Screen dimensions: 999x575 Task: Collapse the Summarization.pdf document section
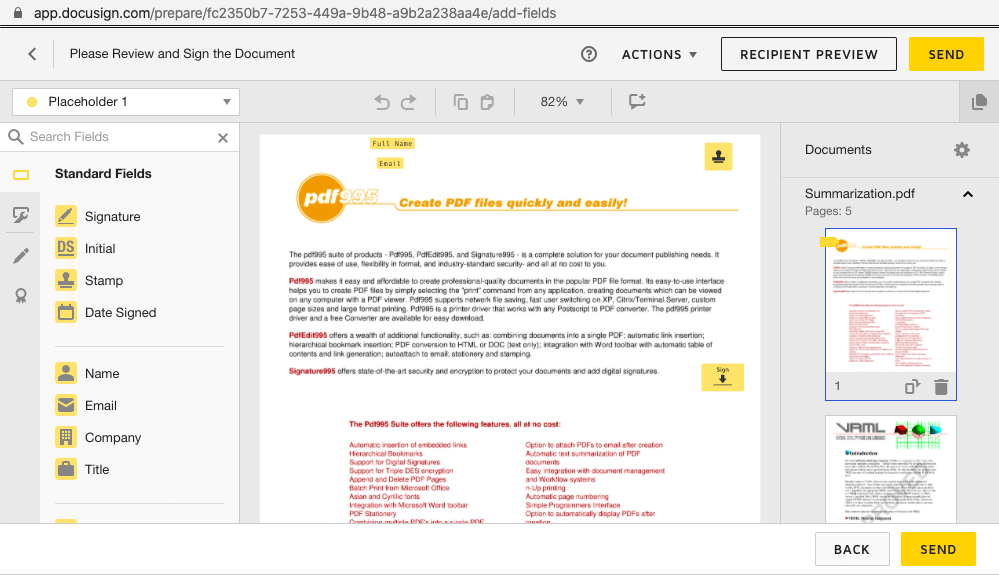point(968,194)
